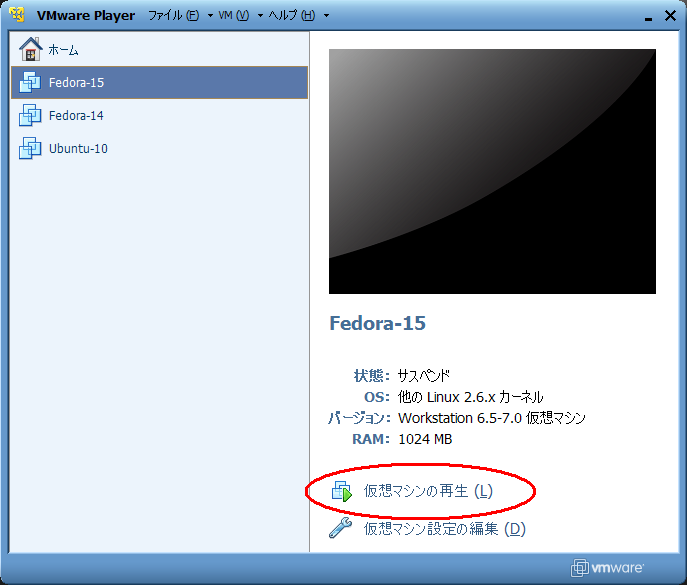The image size is (687, 585).
Task: Expand the dropdown arrow next to ファイル
Action: (x=210, y=16)
